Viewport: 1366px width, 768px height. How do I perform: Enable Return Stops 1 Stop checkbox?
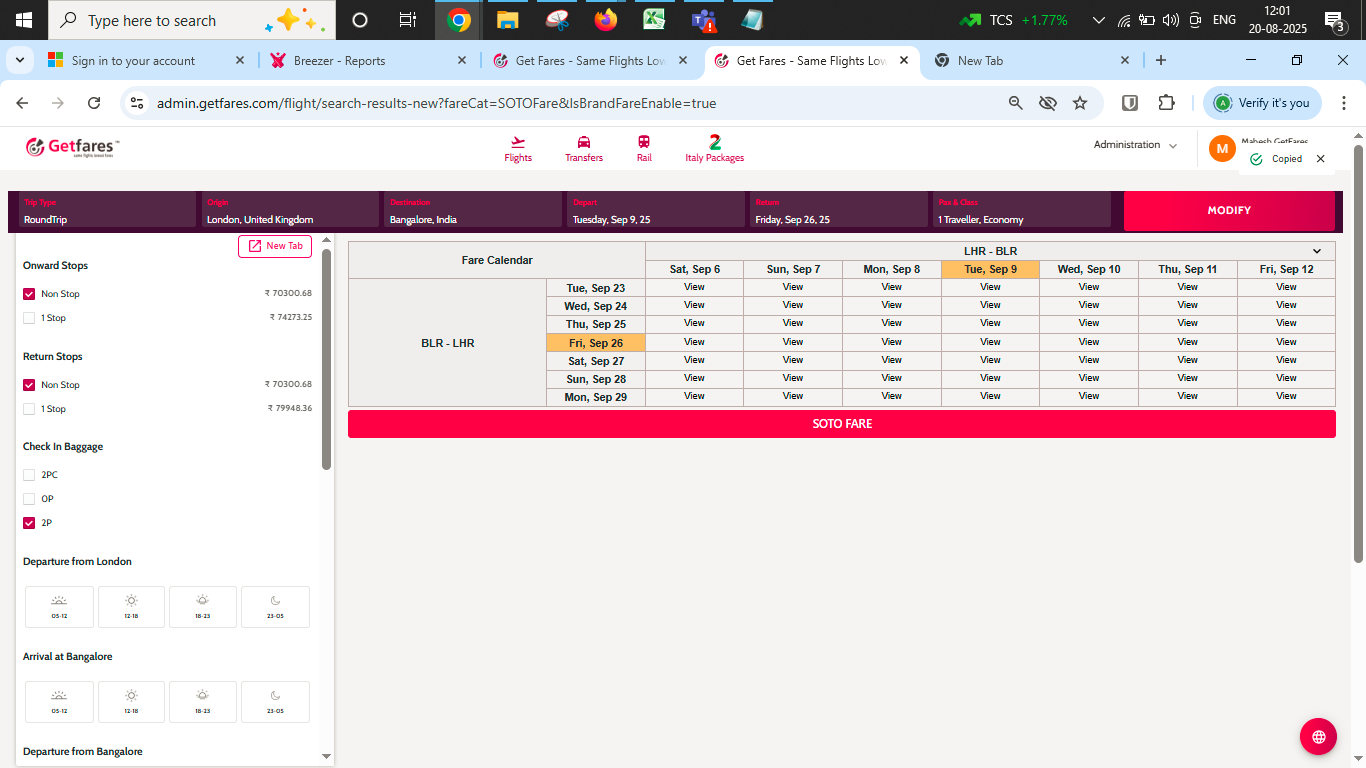pos(29,409)
